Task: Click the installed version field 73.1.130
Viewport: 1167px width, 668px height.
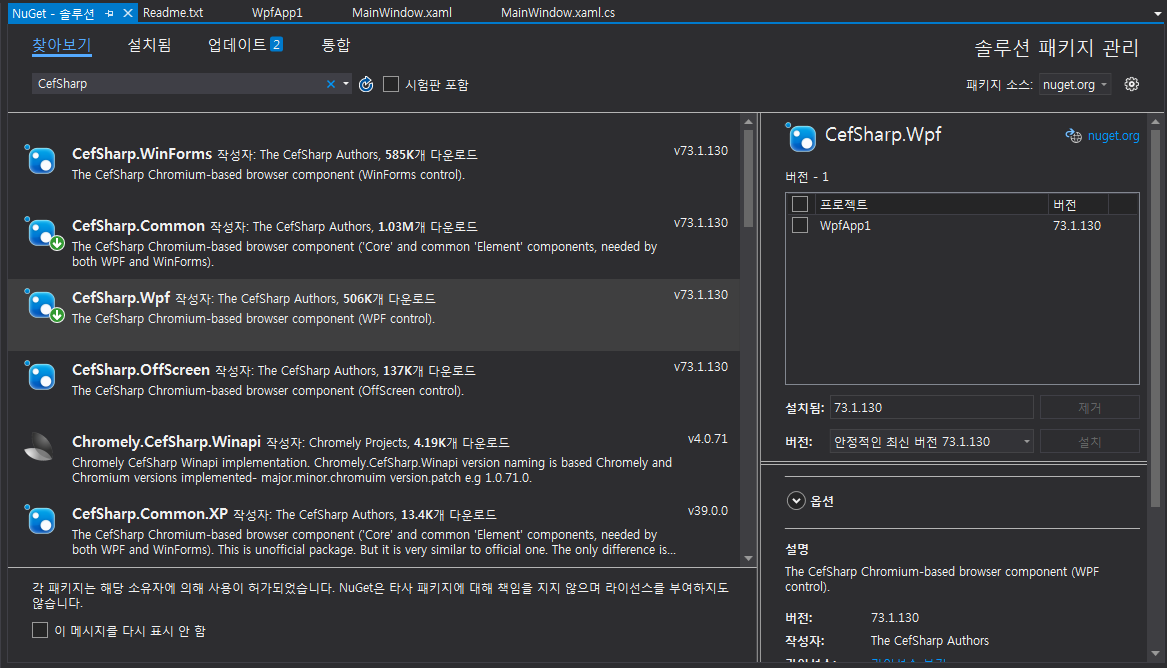Action: click(932, 408)
